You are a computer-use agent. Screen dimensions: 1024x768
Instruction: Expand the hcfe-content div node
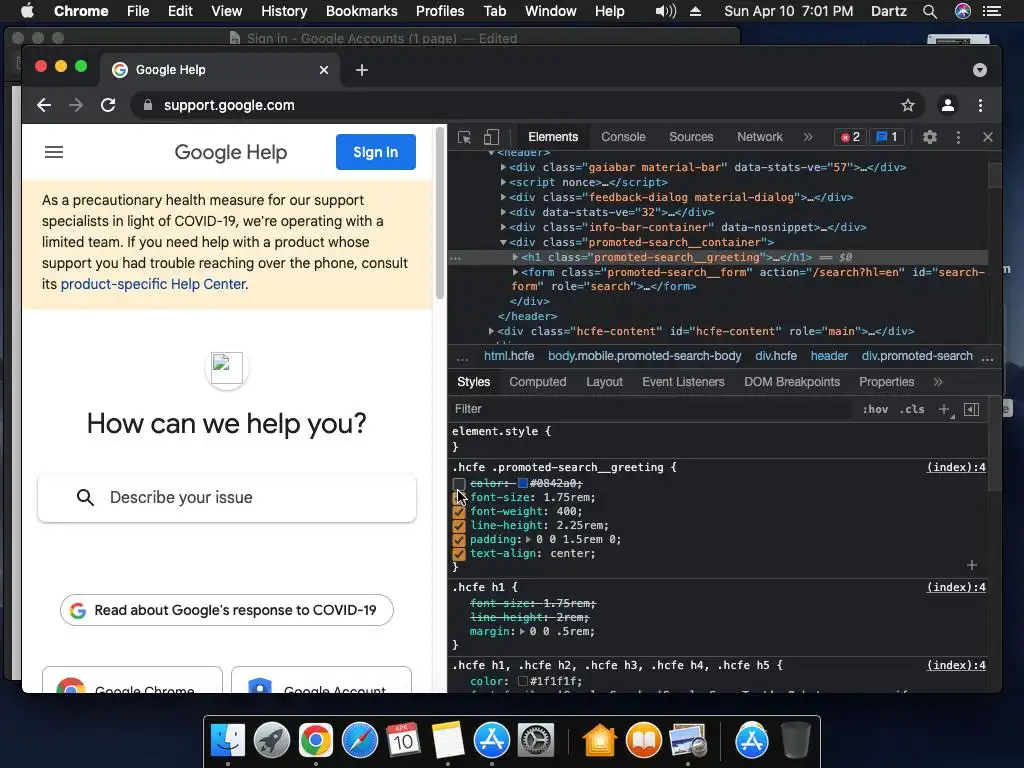pyautogui.click(x=491, y=331)
